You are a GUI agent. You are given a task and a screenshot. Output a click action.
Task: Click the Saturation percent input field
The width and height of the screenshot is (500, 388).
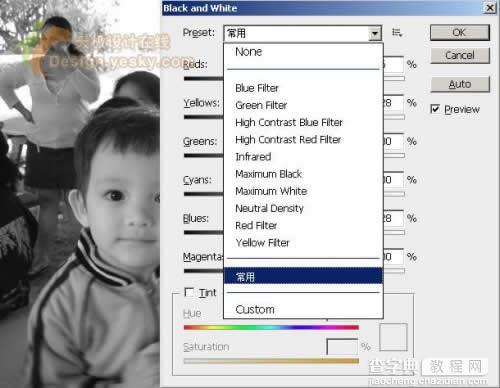[342, 347]
